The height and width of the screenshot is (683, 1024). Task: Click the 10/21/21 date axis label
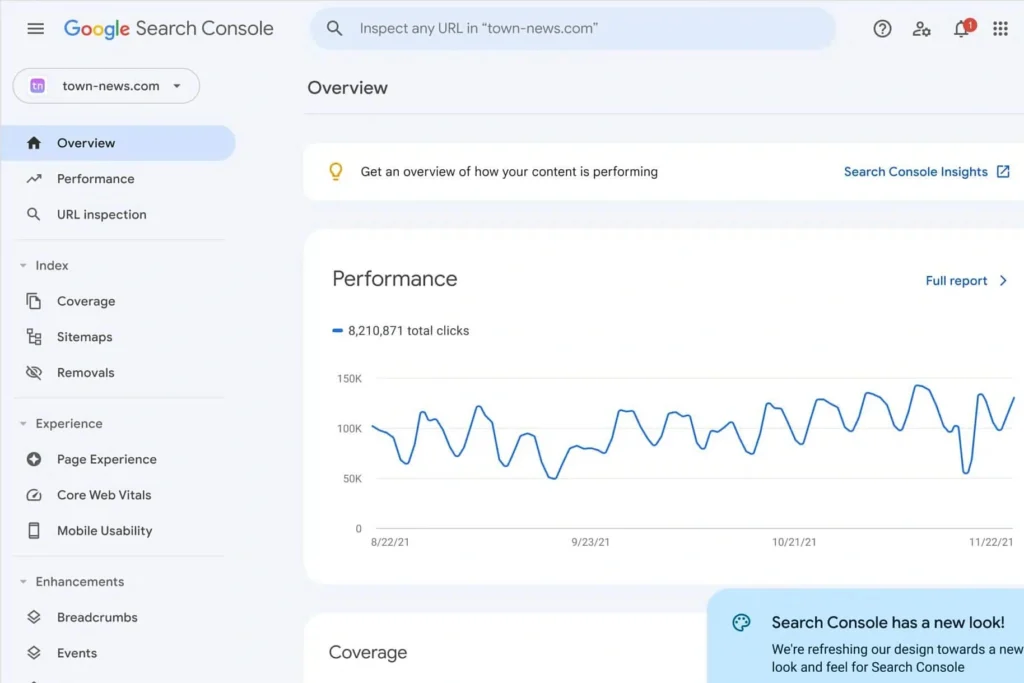point(794,542)
